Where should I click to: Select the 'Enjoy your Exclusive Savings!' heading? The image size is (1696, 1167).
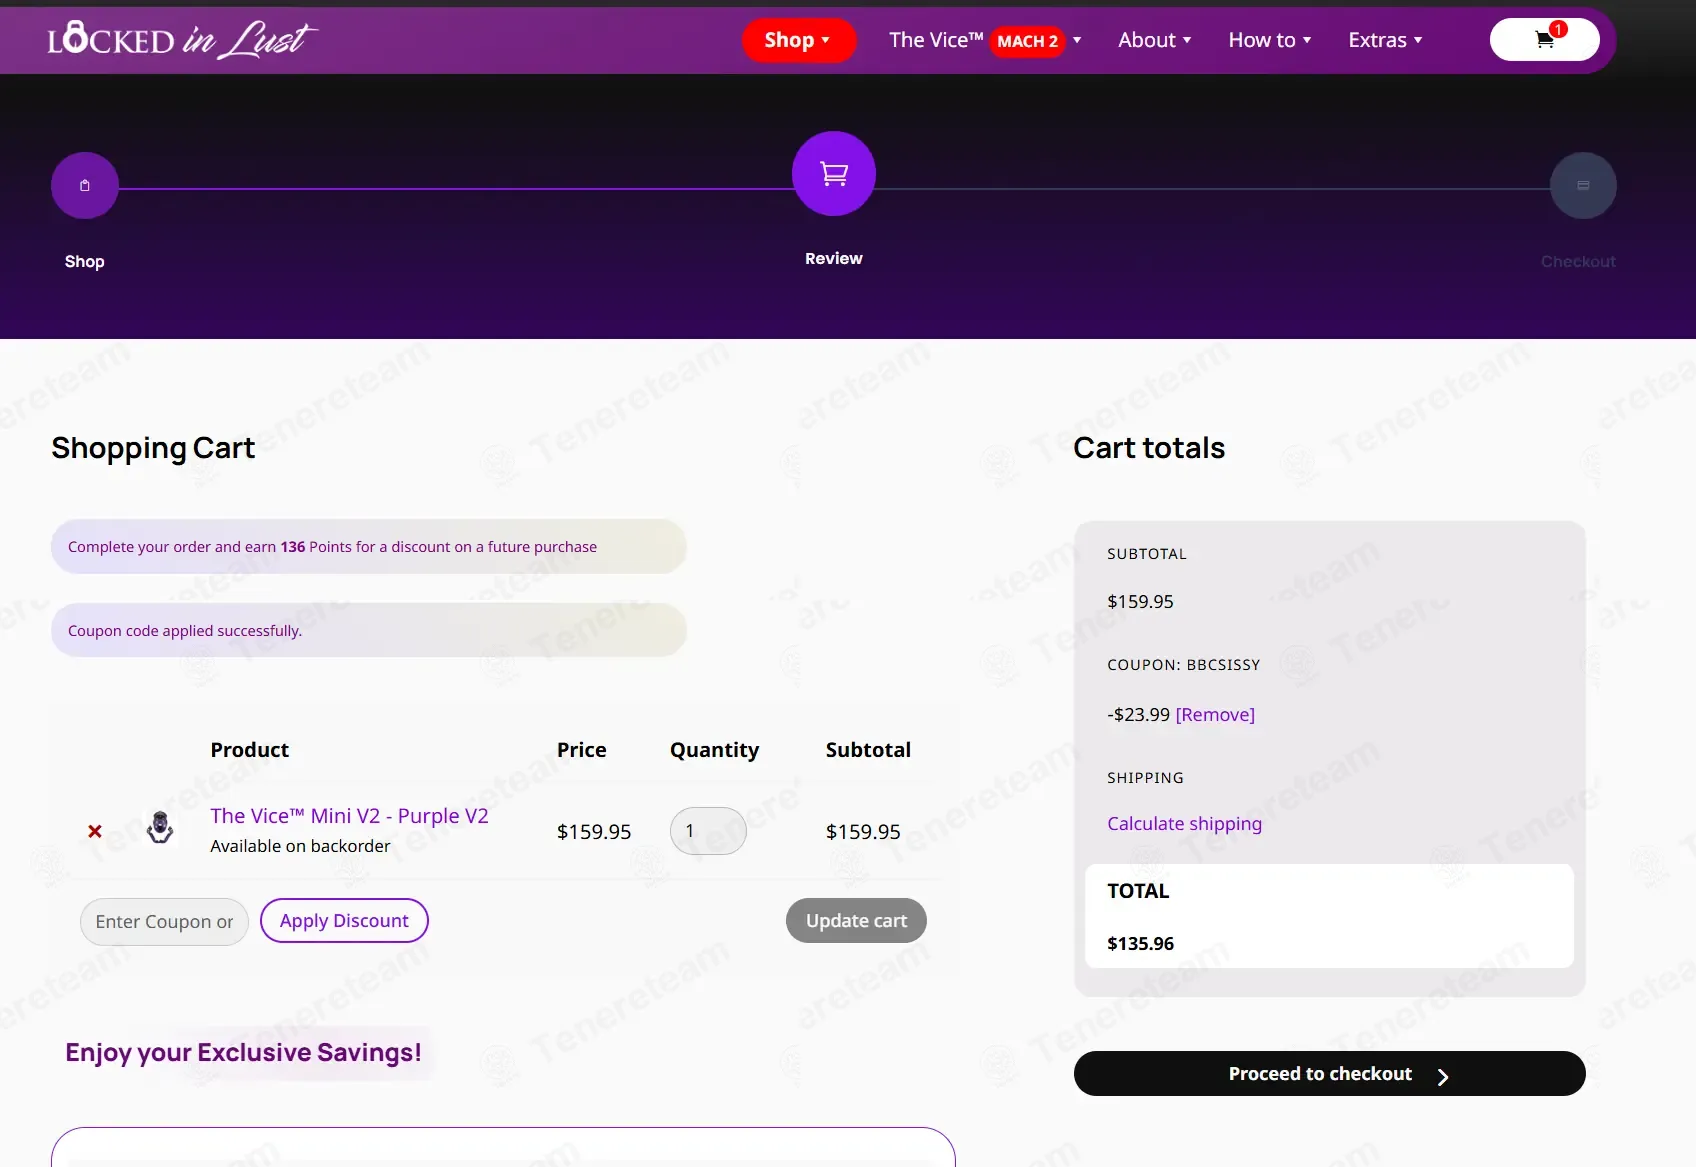tap(243, 1052)
